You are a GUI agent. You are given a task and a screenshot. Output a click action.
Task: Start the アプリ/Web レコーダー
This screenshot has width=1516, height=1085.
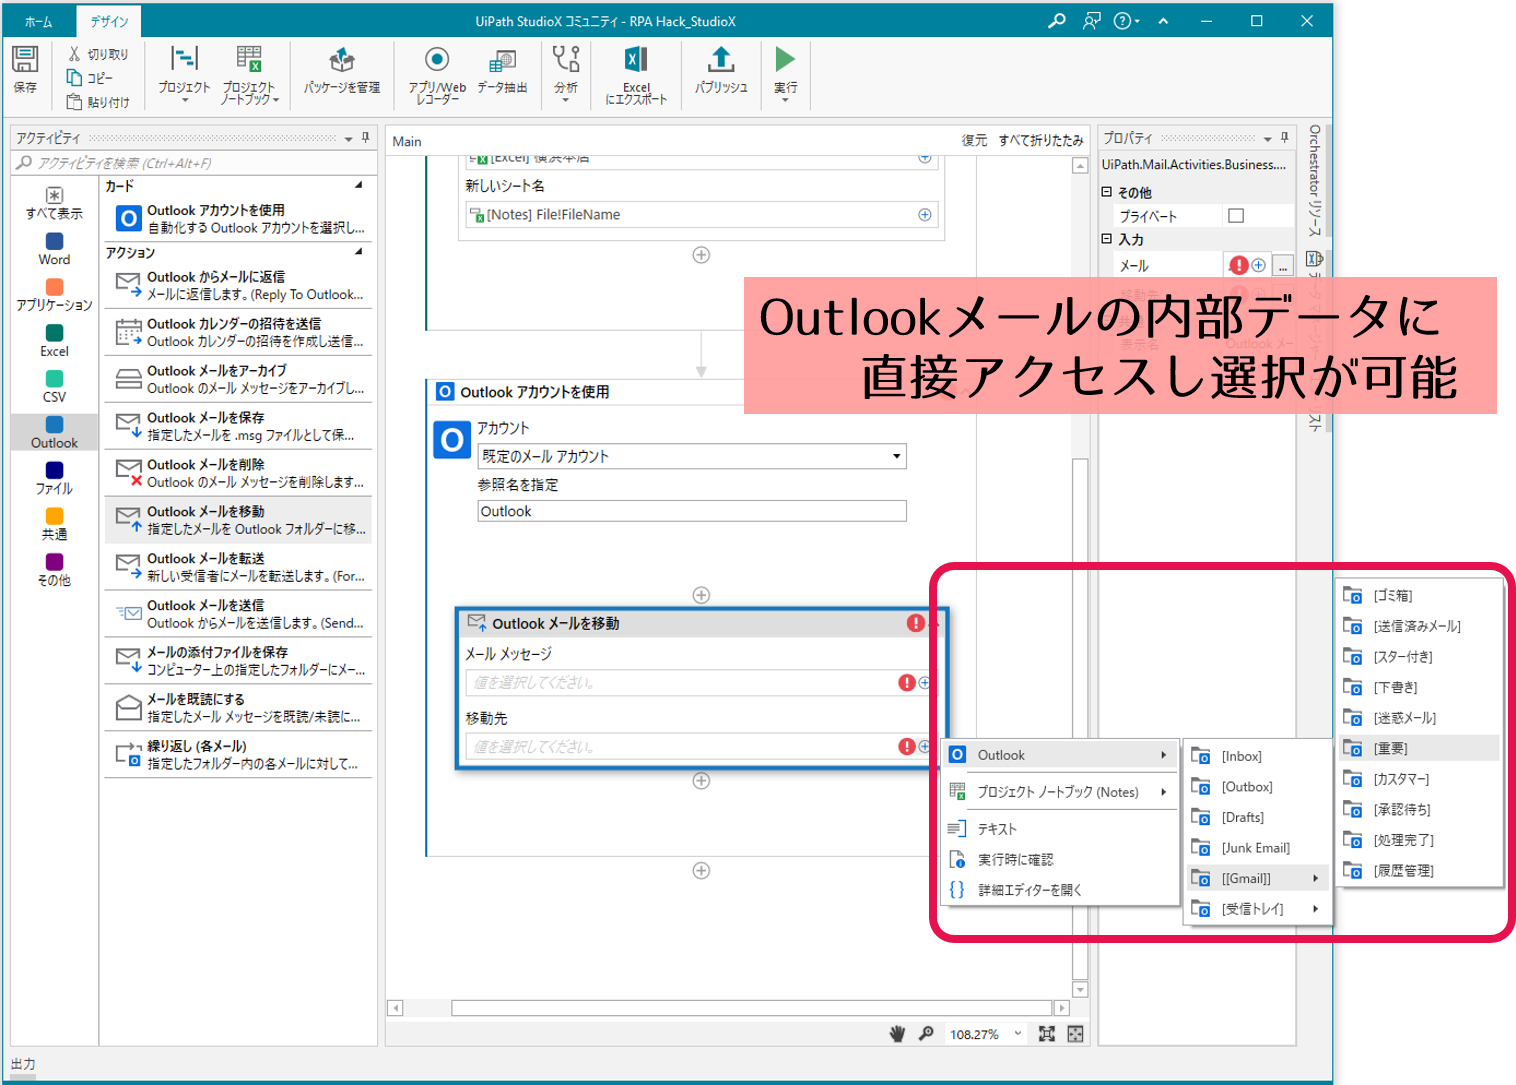437,74
